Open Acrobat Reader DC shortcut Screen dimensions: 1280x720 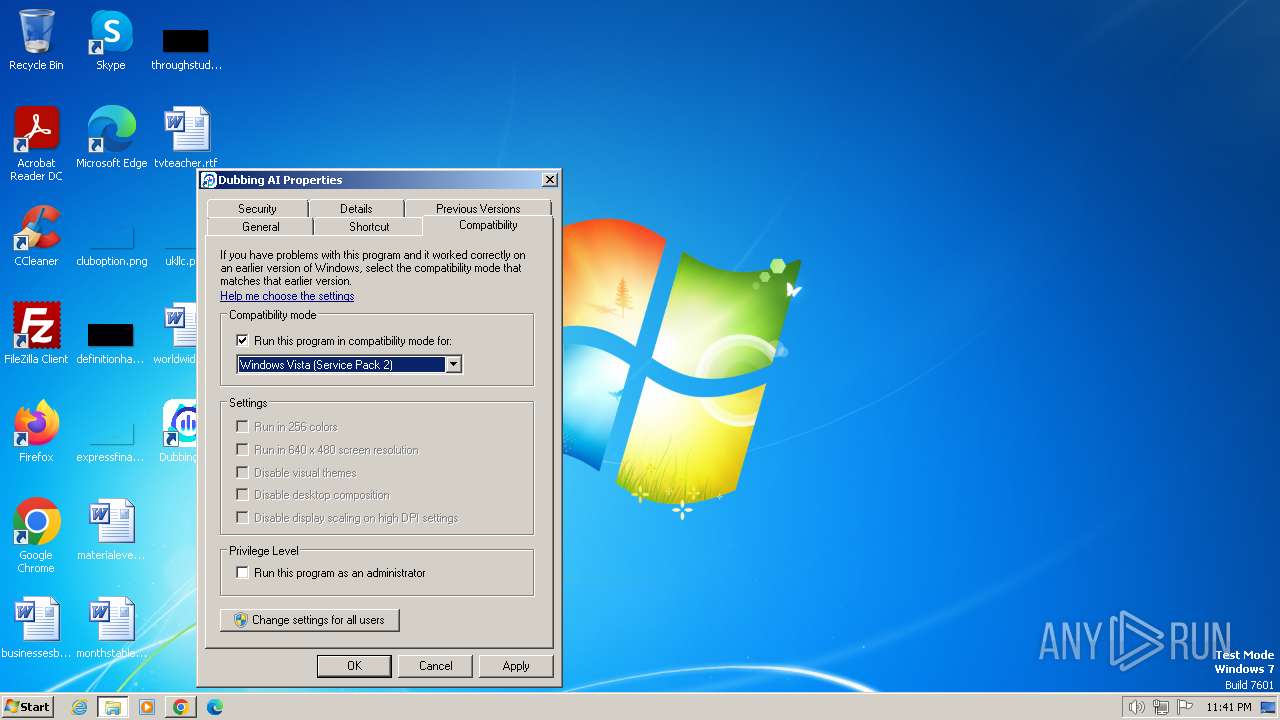tap(36, 144)
